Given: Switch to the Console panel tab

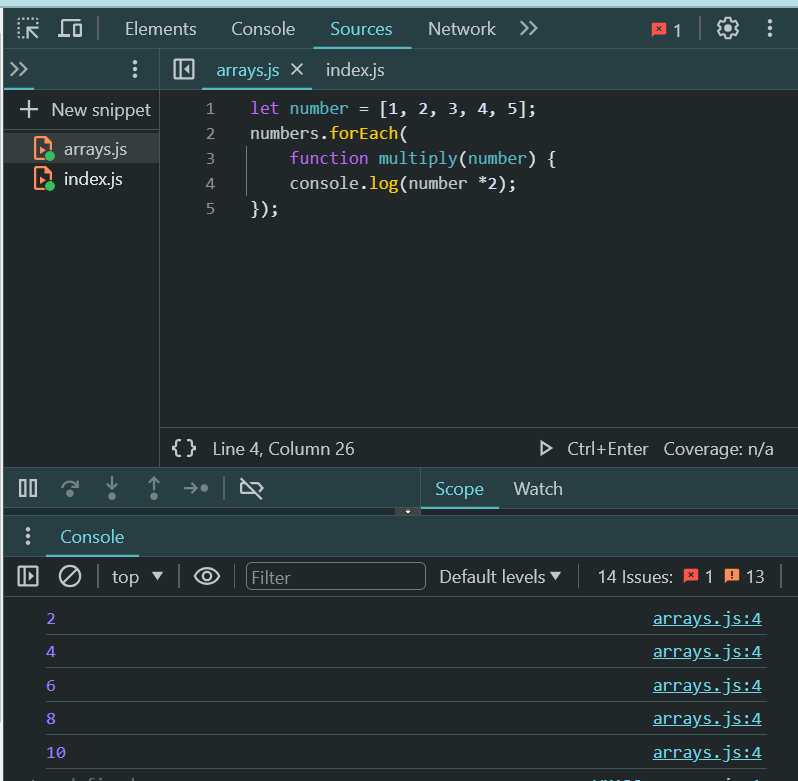Looking at the screenshot, I should click(263, 29).
